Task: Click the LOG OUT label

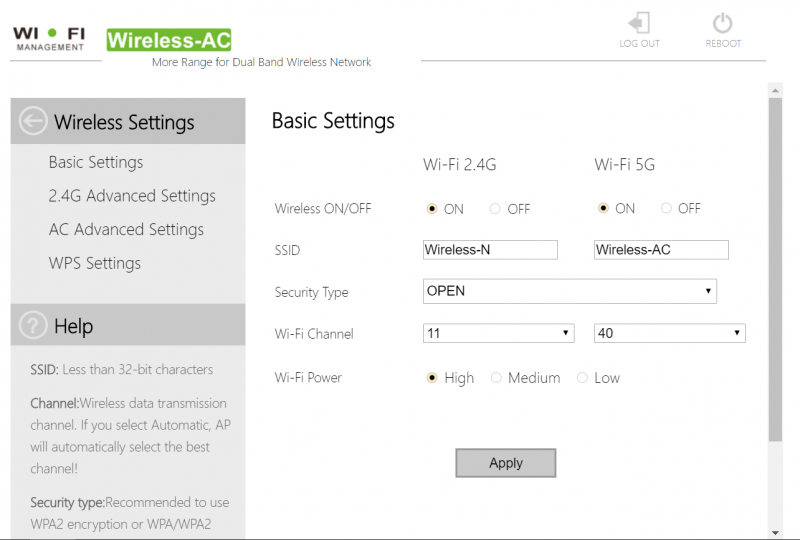Action: pos(639,44)
